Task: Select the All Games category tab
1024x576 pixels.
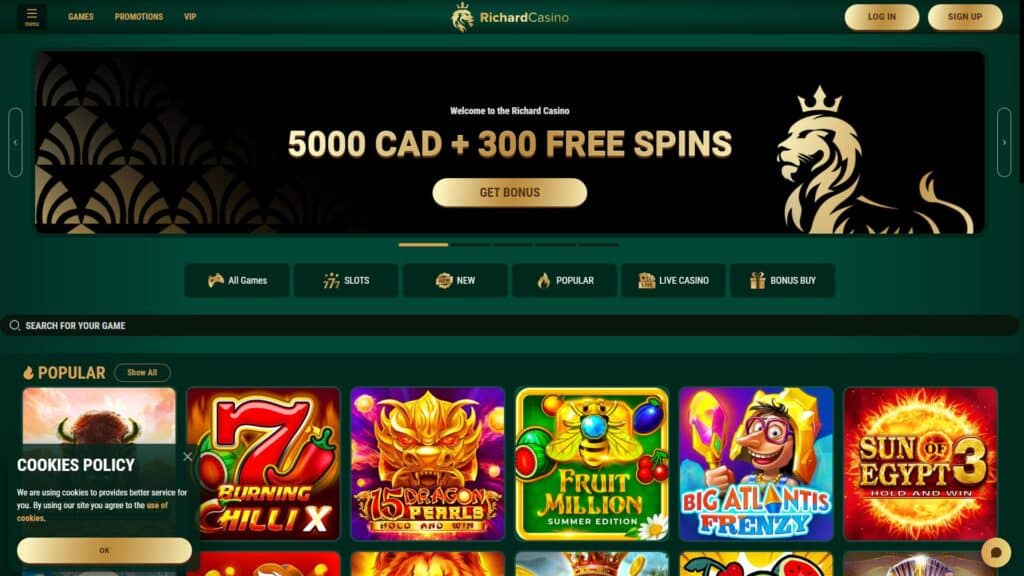Action: (x=237, y=281)
